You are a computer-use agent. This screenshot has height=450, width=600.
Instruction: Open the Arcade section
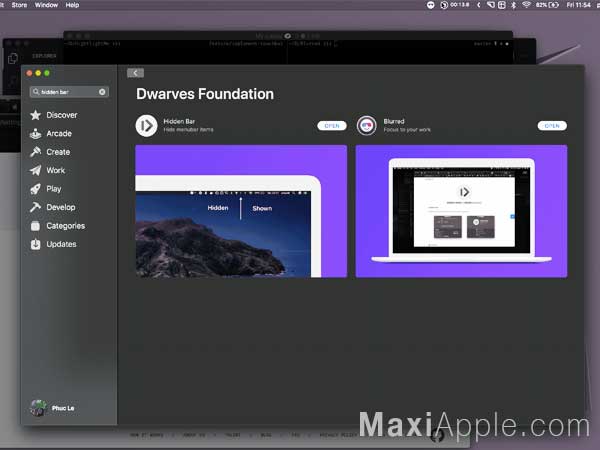[59, 134]
